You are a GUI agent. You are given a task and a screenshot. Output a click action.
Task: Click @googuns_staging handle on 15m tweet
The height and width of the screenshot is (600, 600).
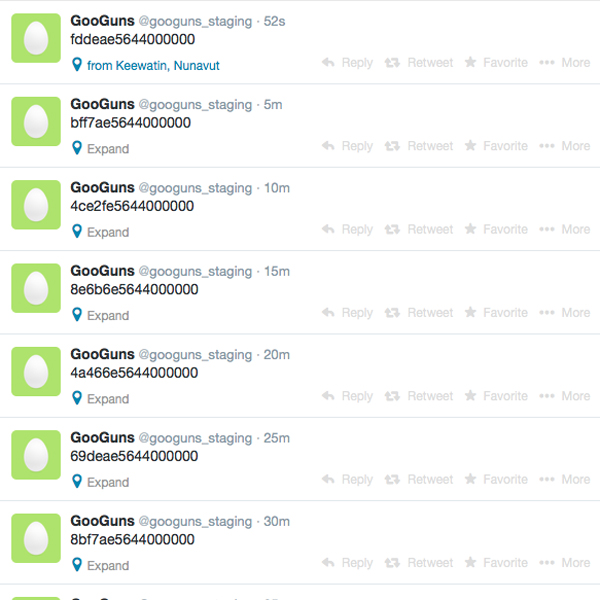[195, 271]
